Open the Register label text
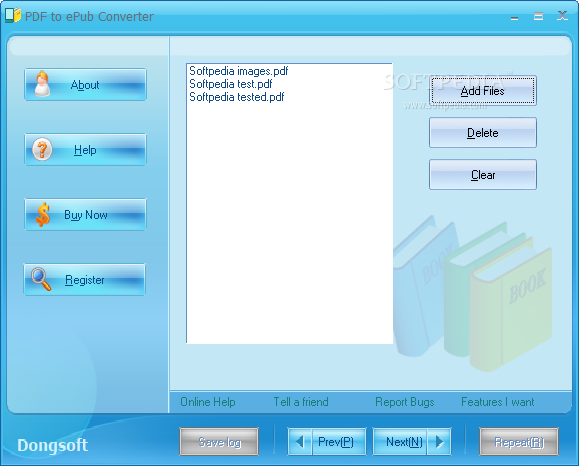579x466 pixels. tap(85, 280)
